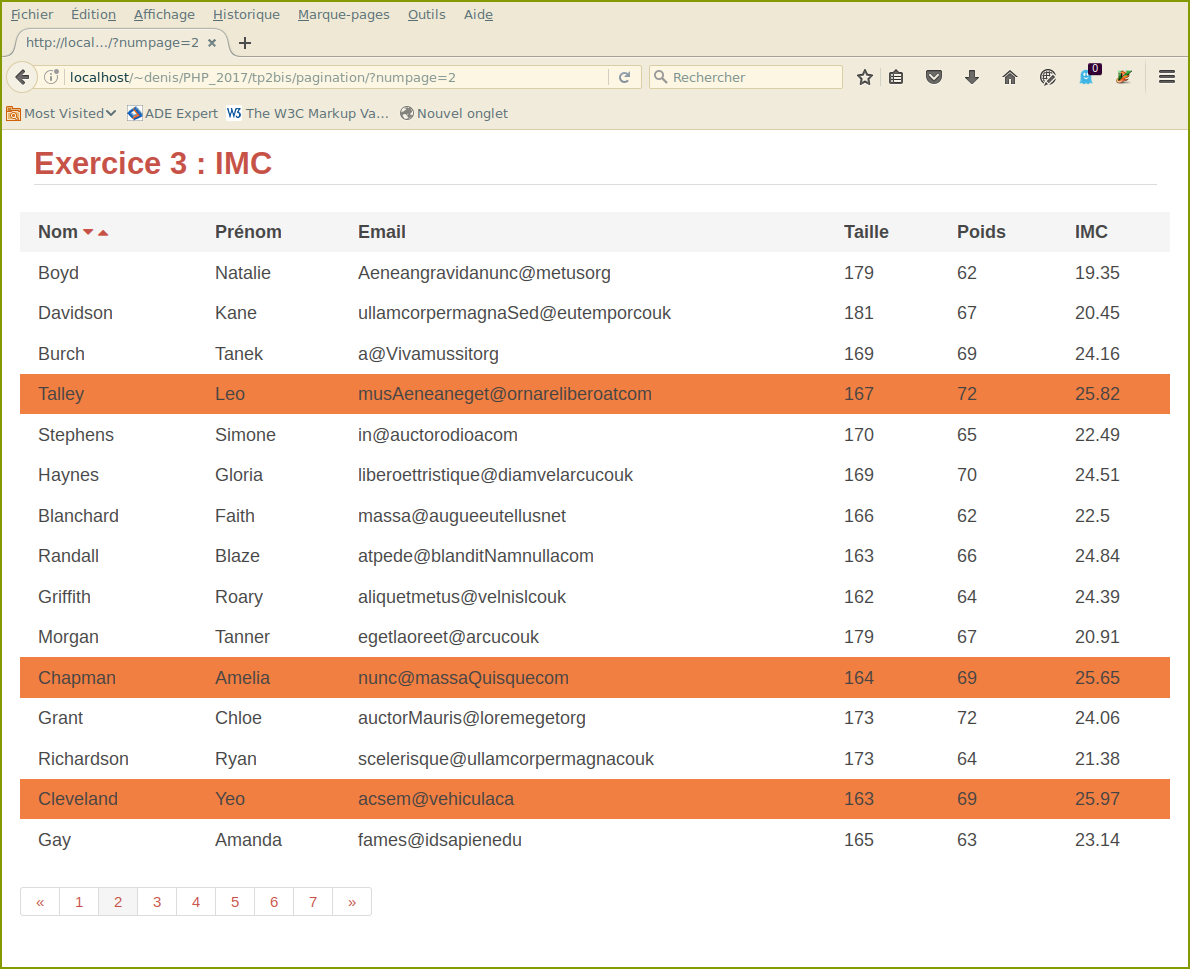Open the downloads arrow icon
The height and width of the screenshot is (969, 1190).
tap(972, 77)
